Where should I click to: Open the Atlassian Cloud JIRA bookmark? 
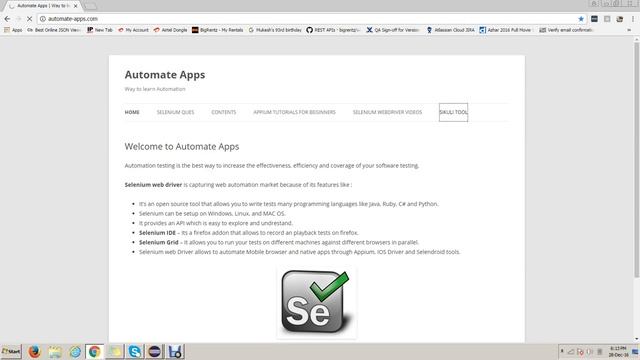coord(450,30)
